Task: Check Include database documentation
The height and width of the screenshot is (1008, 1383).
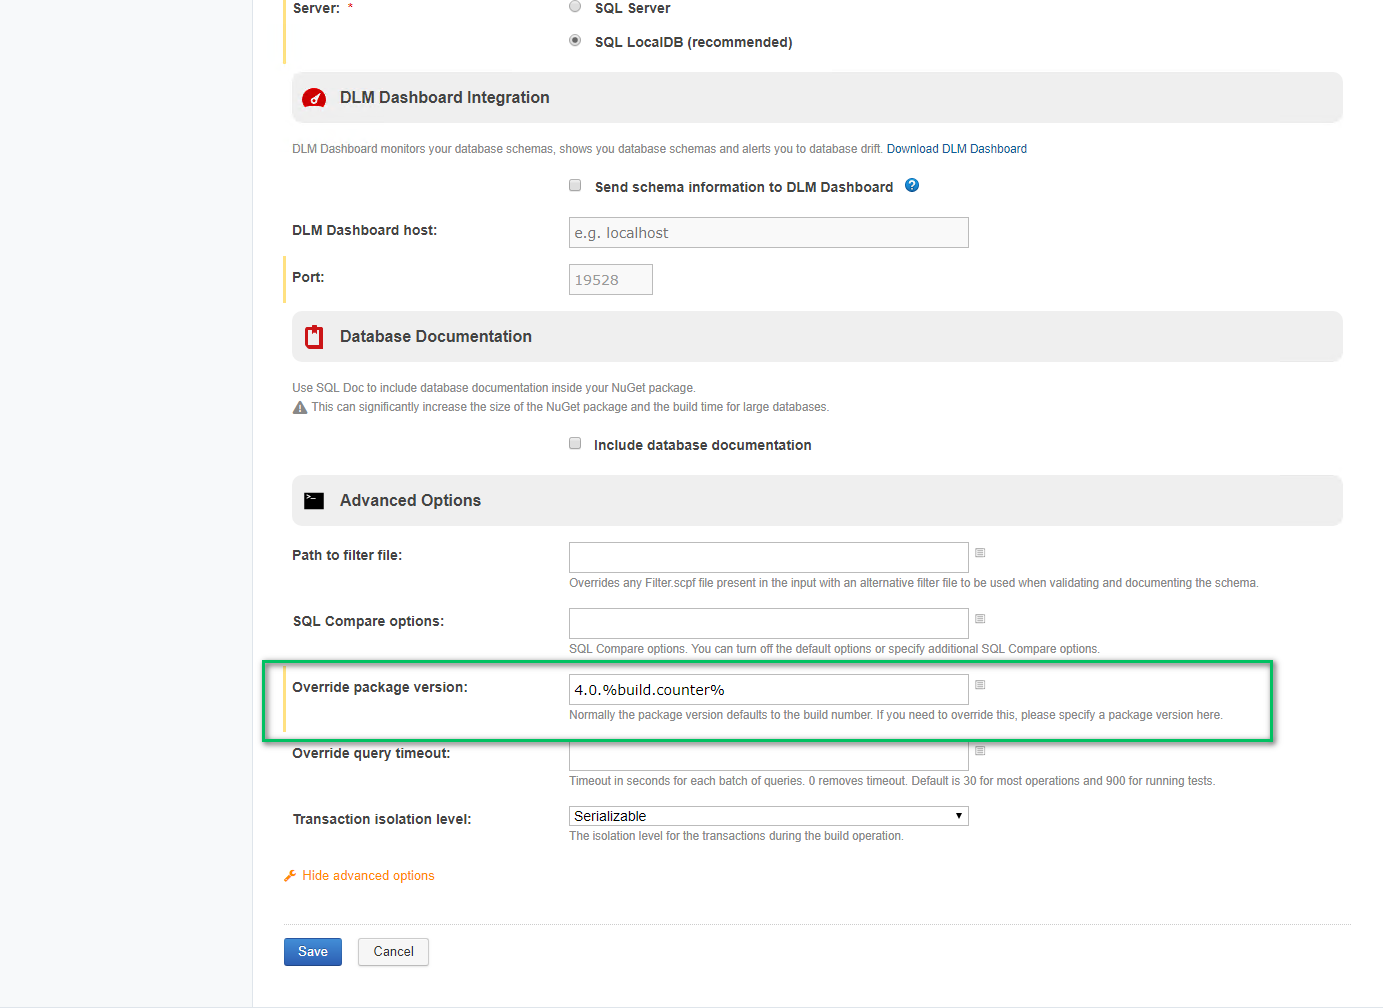Action: pyautogui.click(x=575, y=444)
